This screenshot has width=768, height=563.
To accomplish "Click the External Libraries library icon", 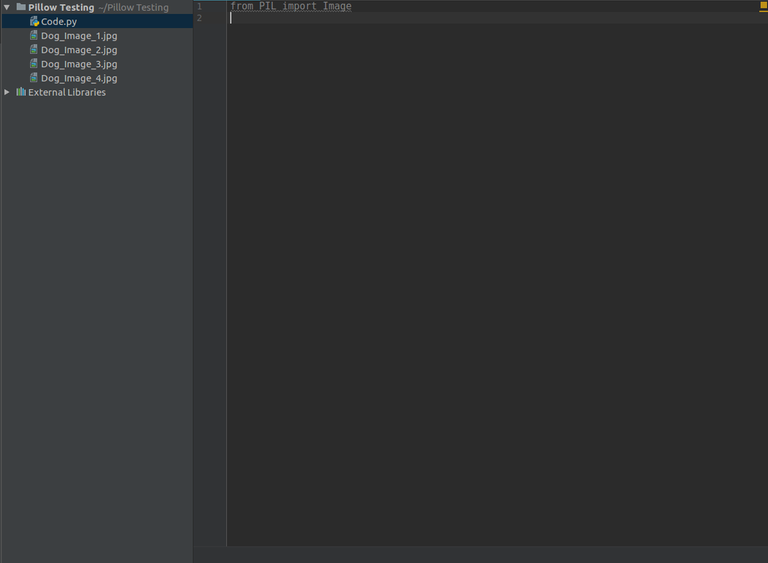I will (x=21, y=92).
